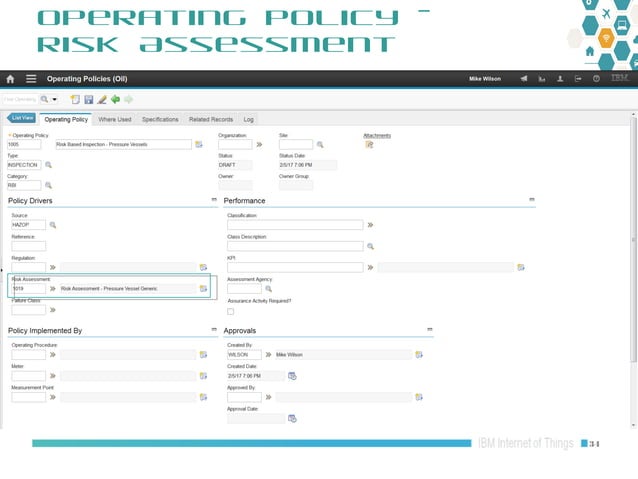Switch to the Where Used tab
638x479 pixels.
coord(115,119)
